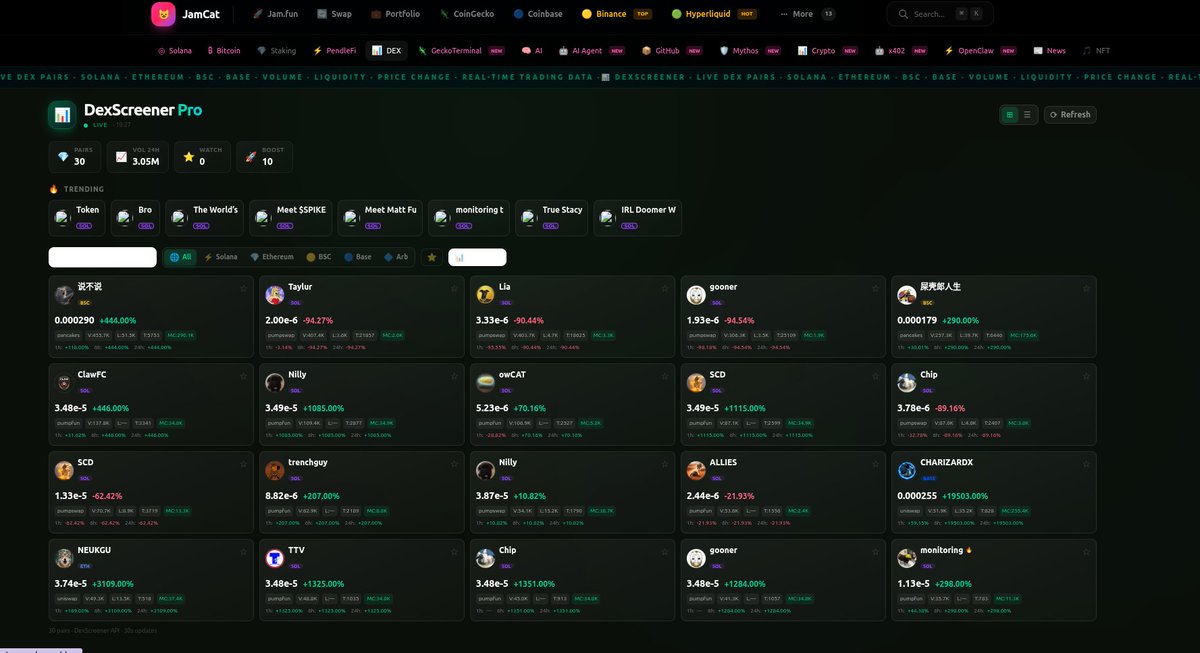Click the TTV token avatar

274,558
